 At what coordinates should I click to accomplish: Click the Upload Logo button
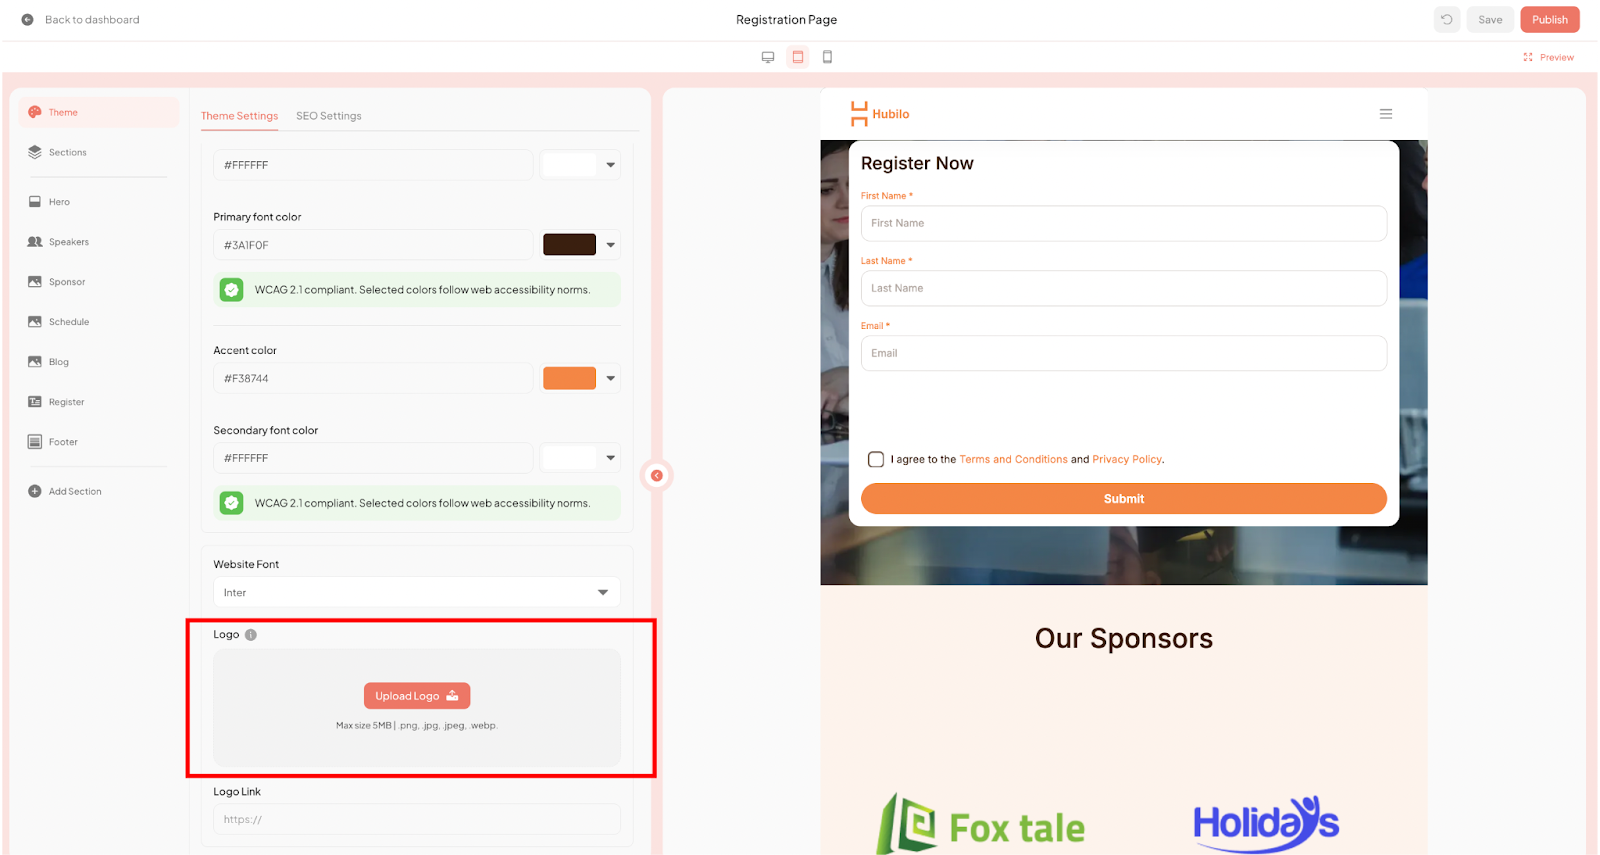(x=416, y=696)
